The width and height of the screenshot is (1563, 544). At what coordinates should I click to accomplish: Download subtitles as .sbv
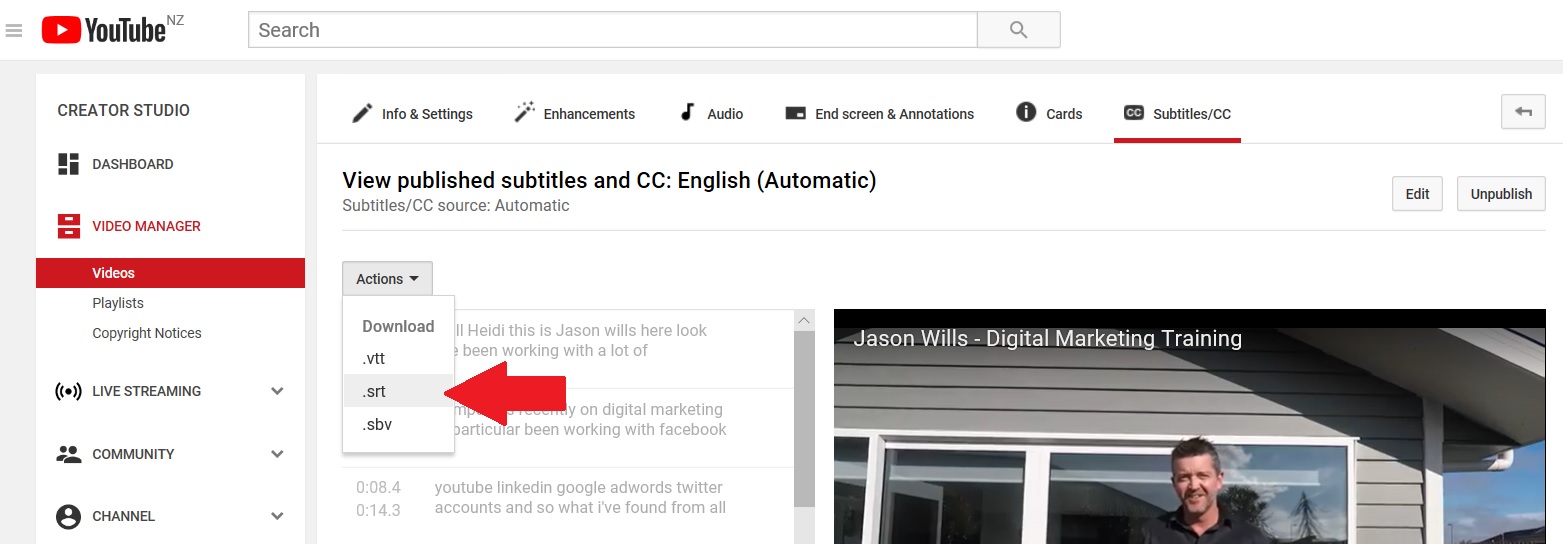[x=398, y=424]
